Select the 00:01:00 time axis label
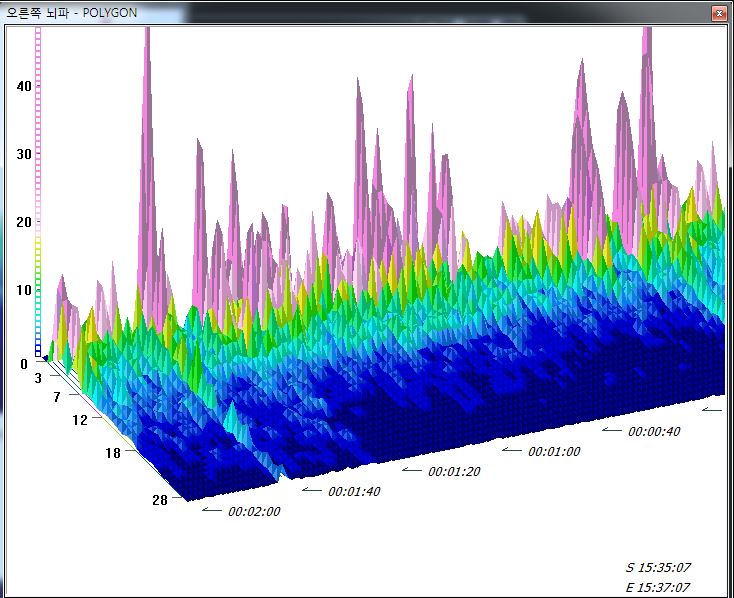The width and height of the screenshot is (734, 598). pyautogui.click(x=554, y=451)
